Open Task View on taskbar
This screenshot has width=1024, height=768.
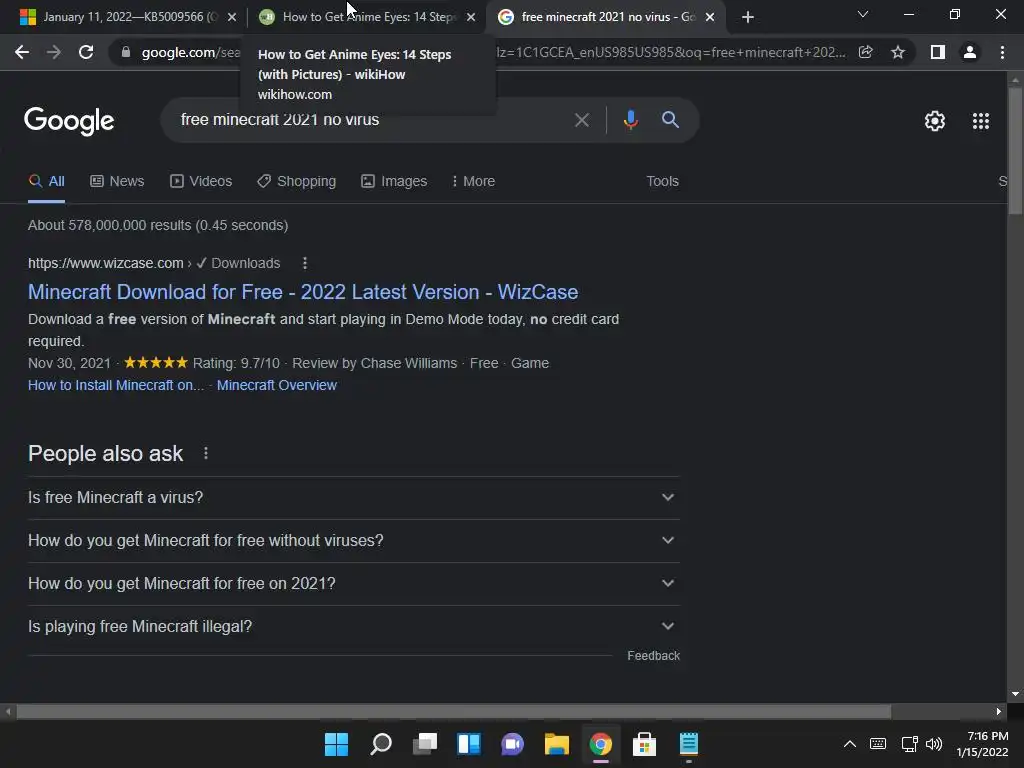425,744
